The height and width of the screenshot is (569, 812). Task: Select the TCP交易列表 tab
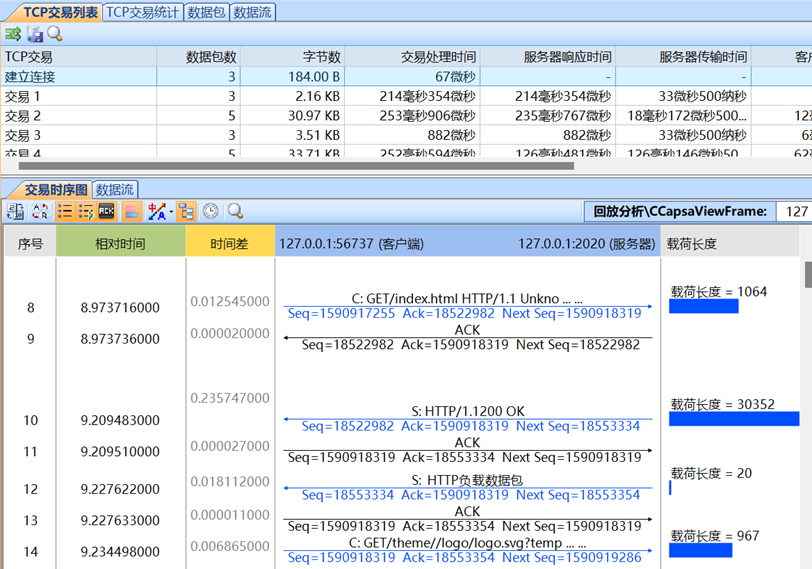58,12
